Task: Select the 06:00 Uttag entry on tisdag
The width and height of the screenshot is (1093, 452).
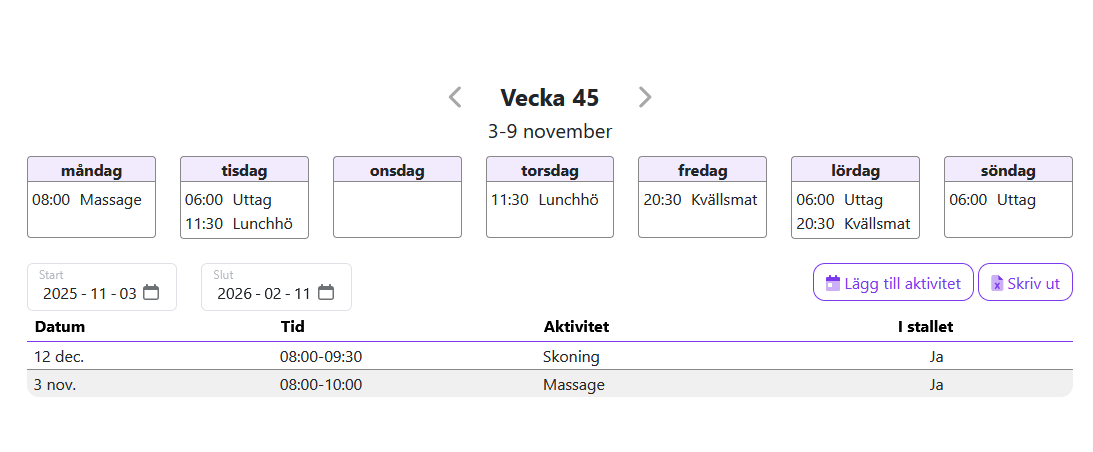Action: click(228, 200)
